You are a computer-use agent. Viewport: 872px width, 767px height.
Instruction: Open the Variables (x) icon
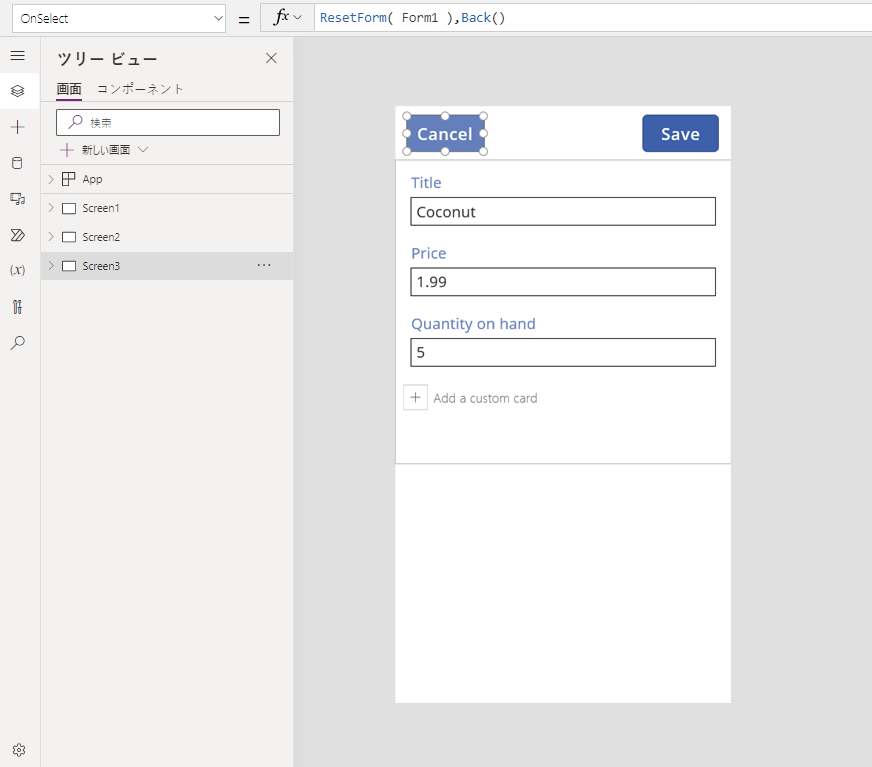pos(18,270)
